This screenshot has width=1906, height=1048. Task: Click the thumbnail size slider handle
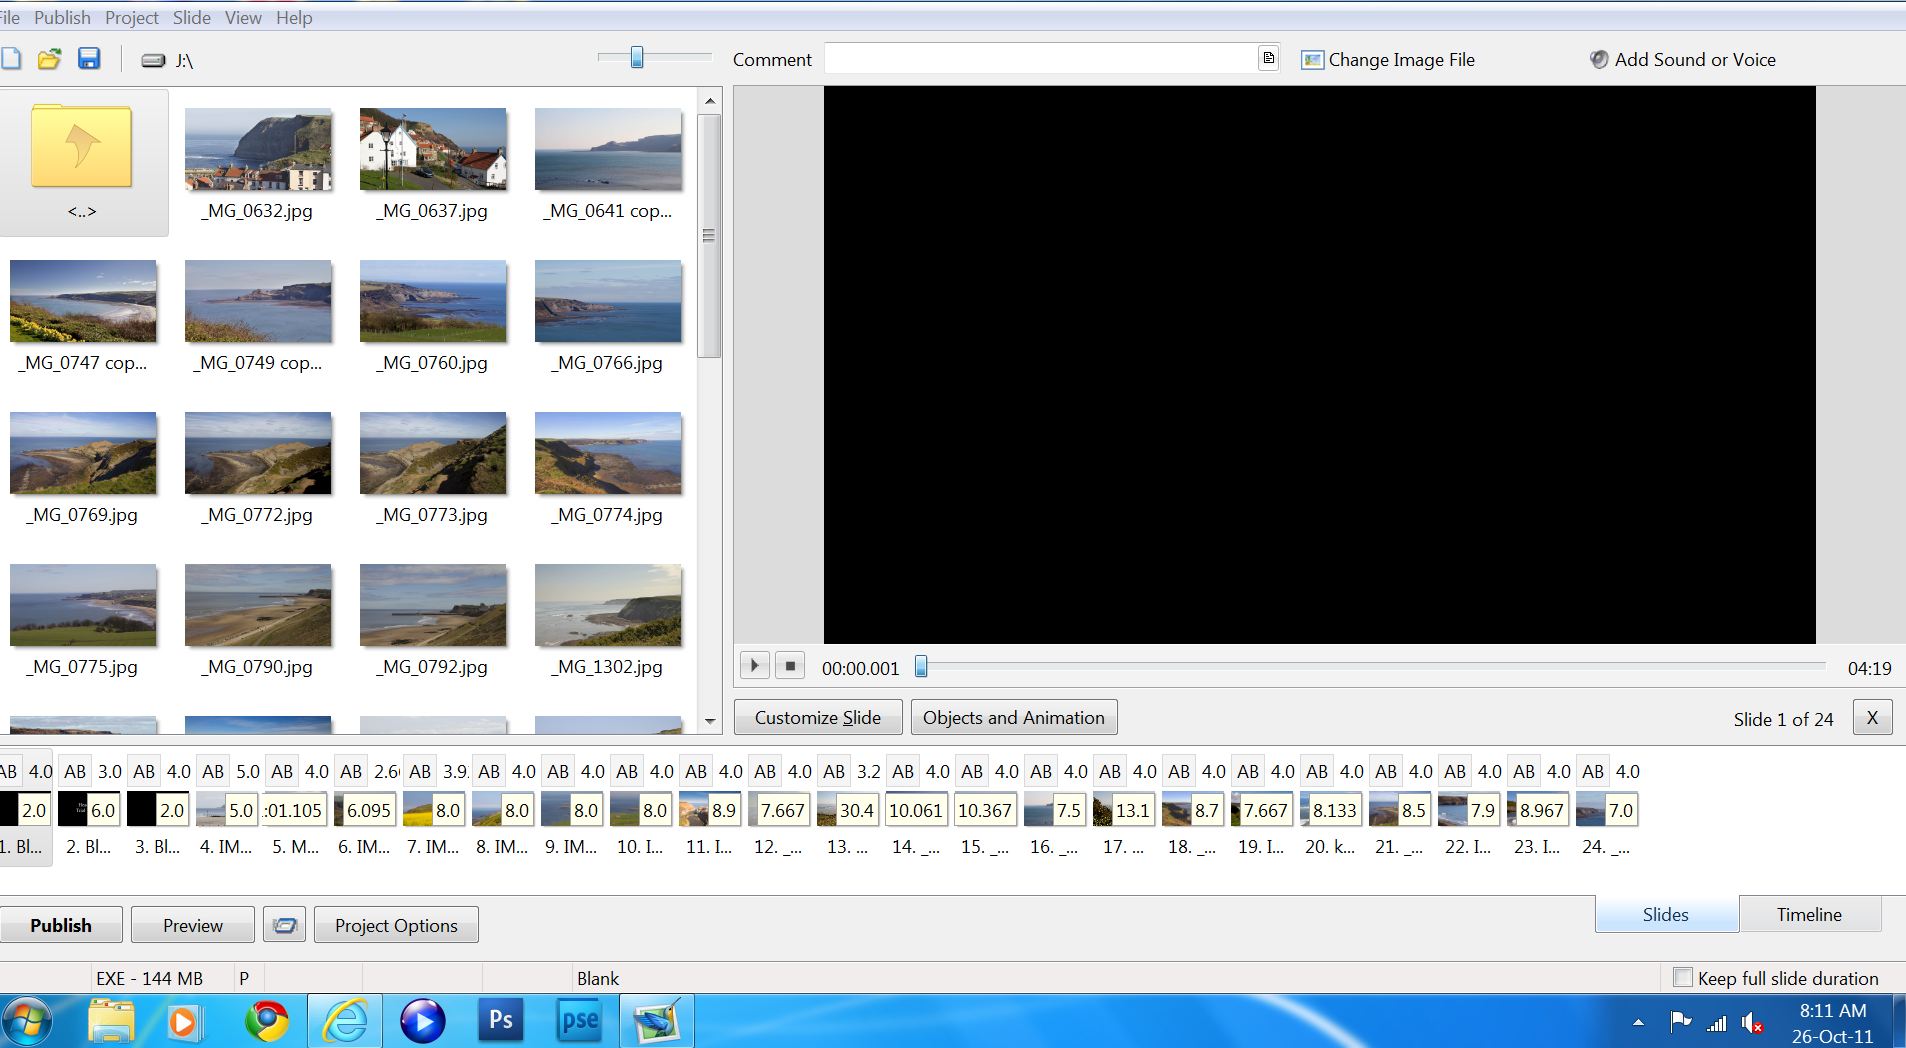point(637,58)
